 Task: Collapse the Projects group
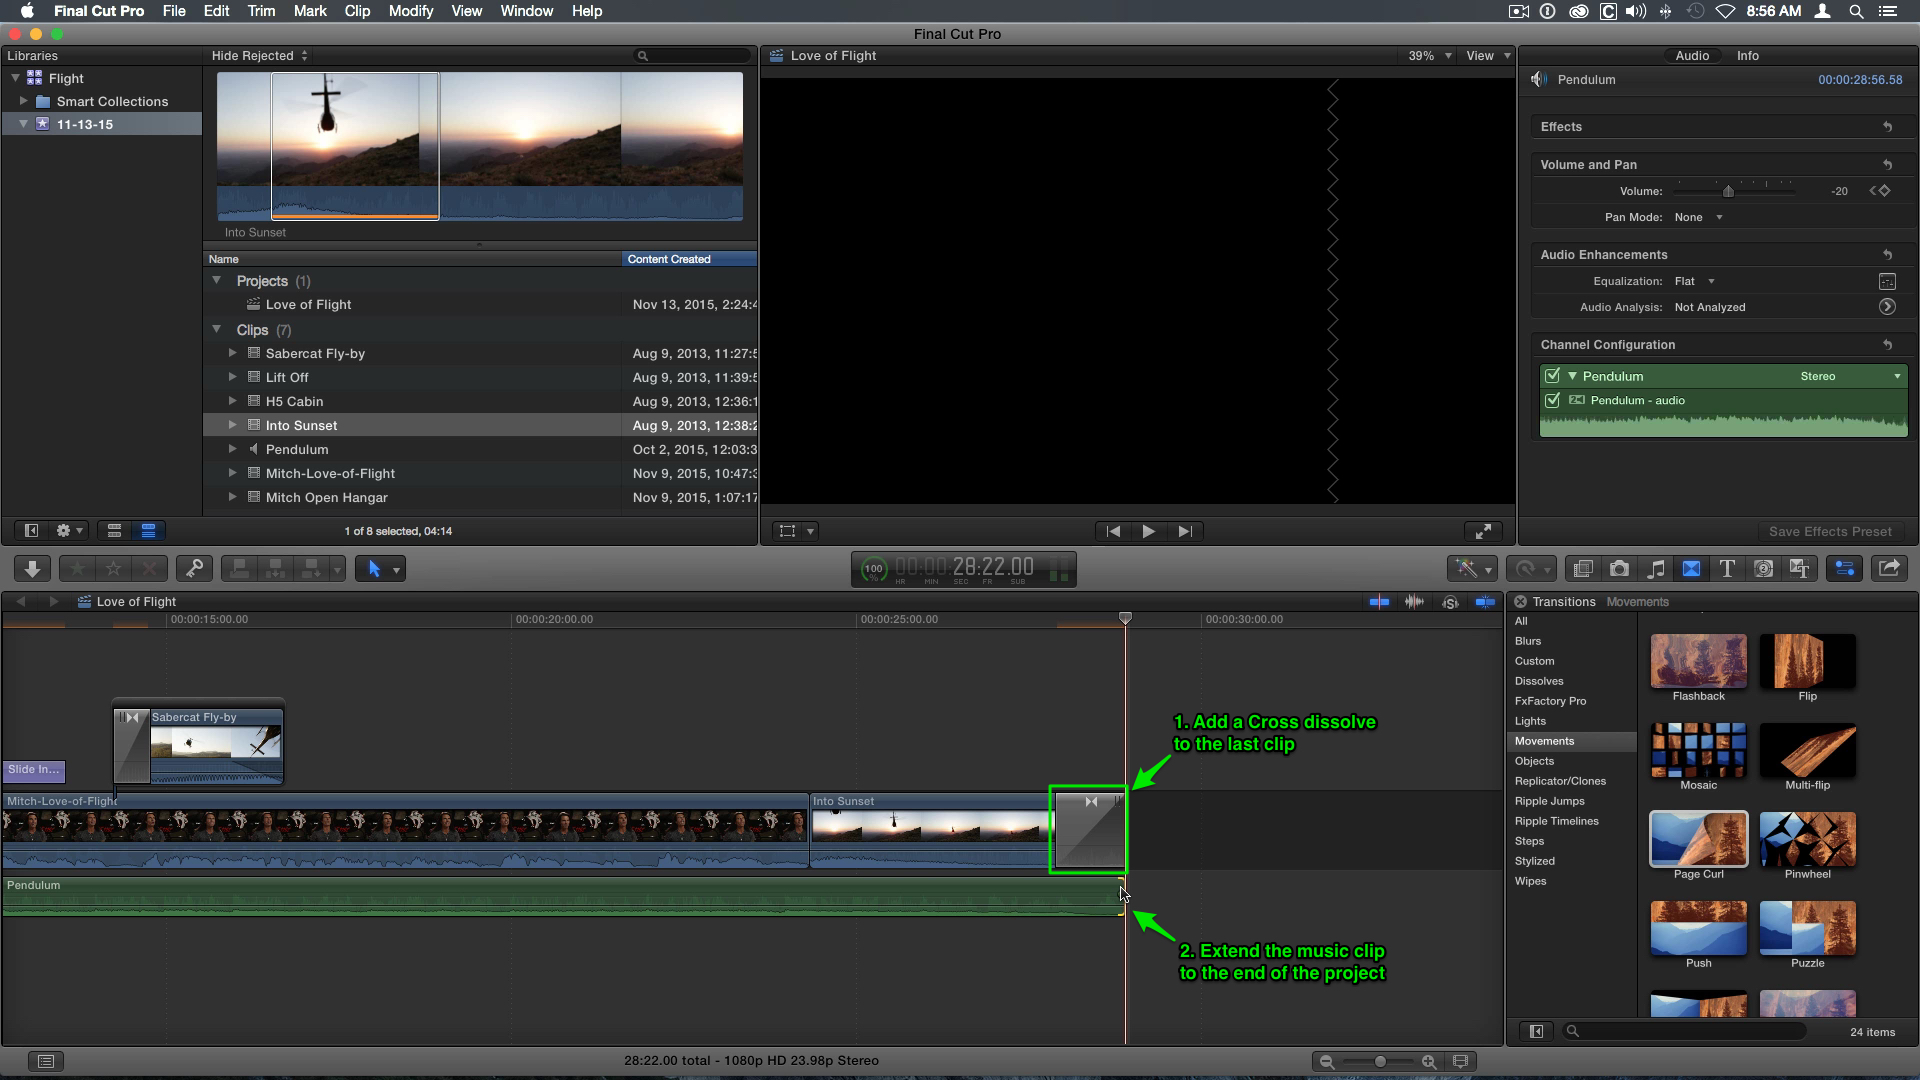point(217,281)
